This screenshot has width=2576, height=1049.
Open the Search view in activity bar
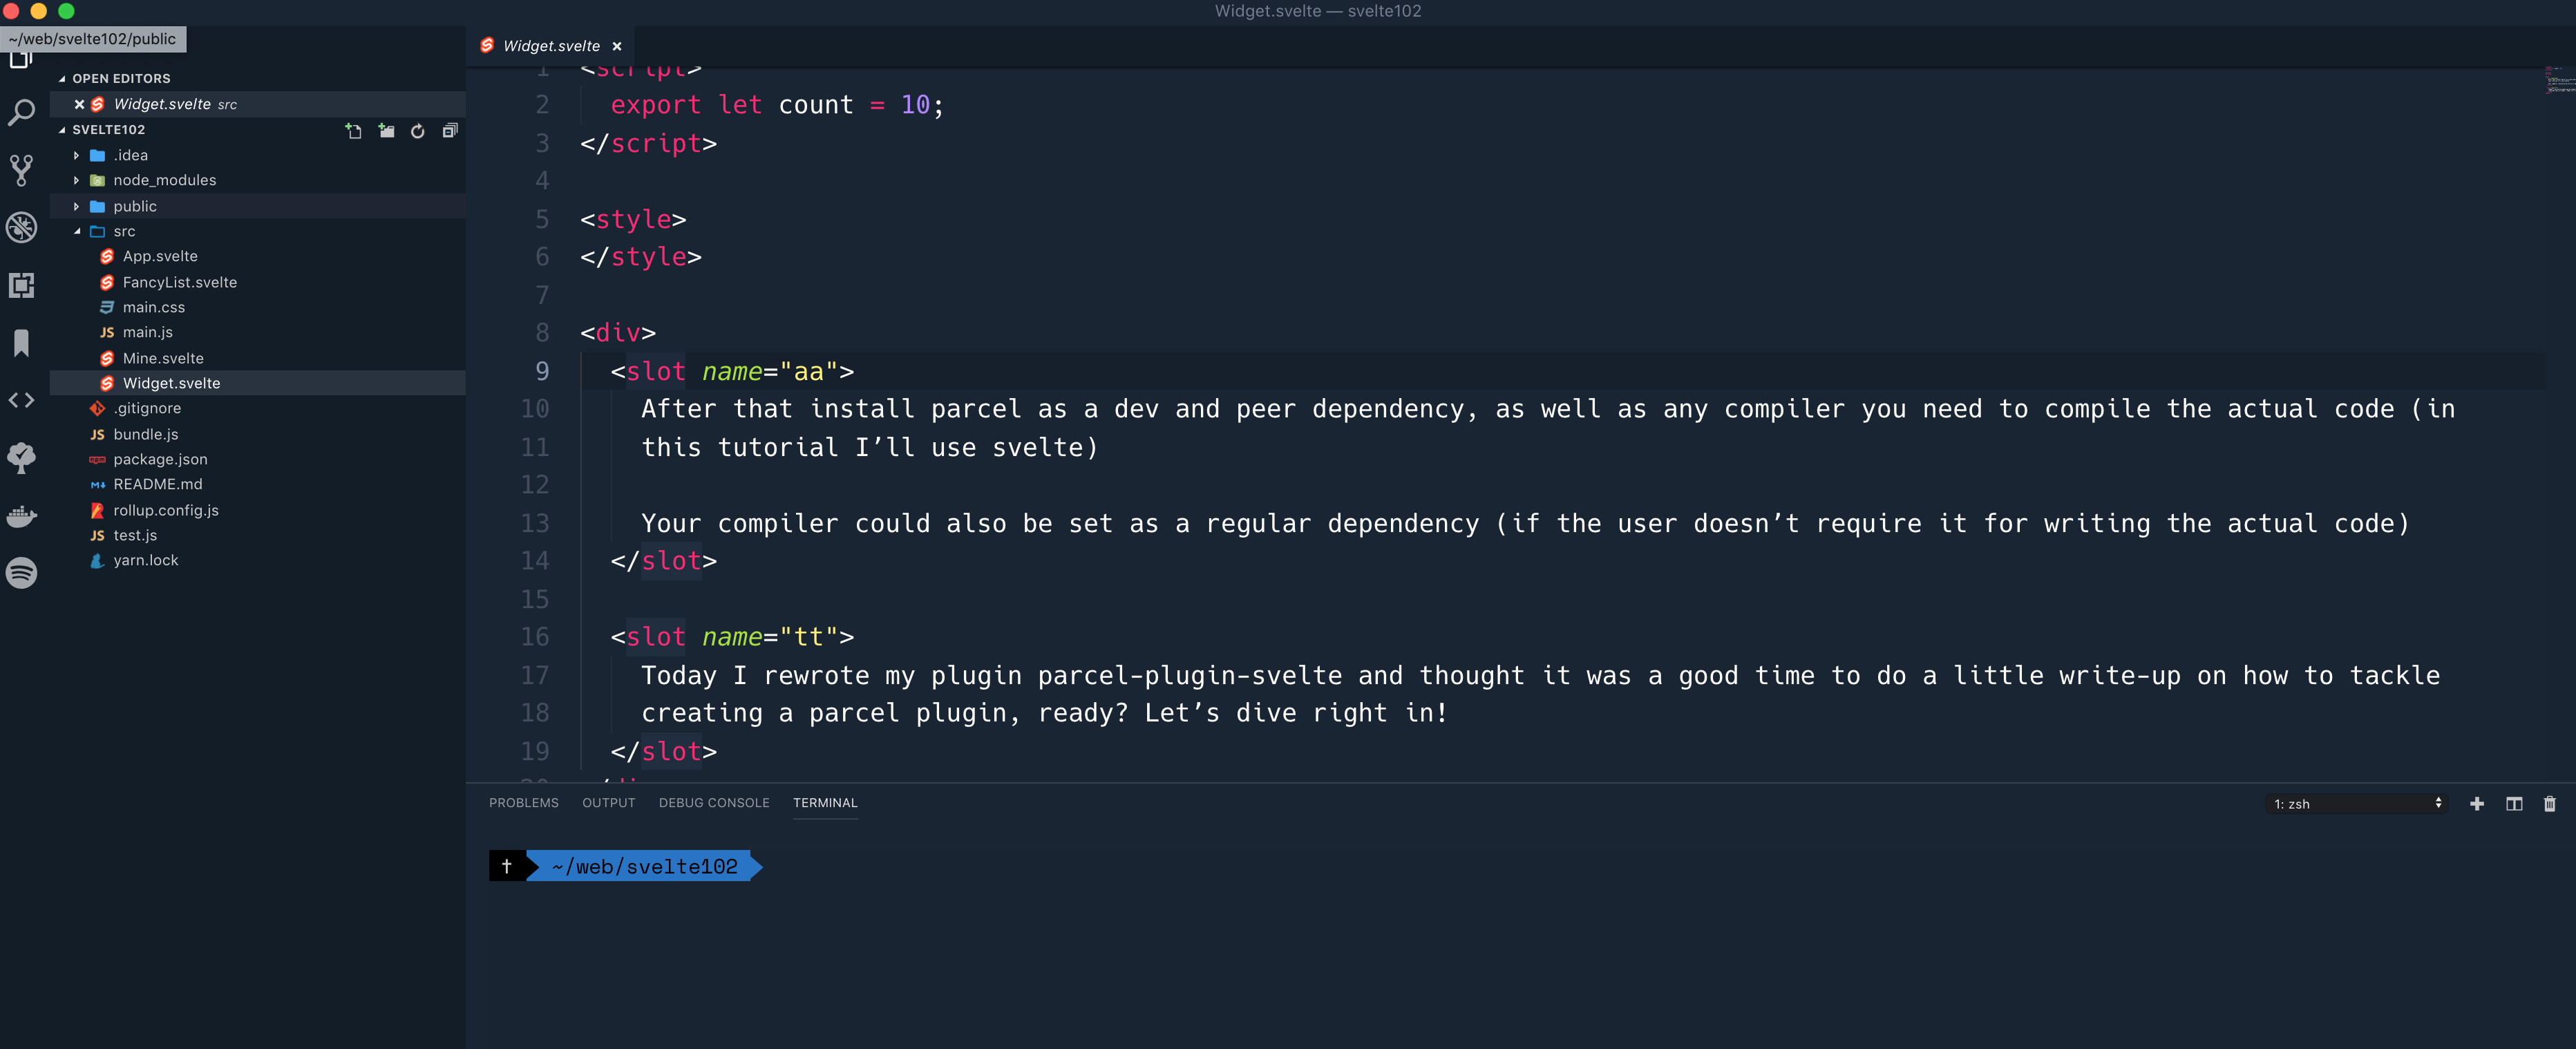21,112
